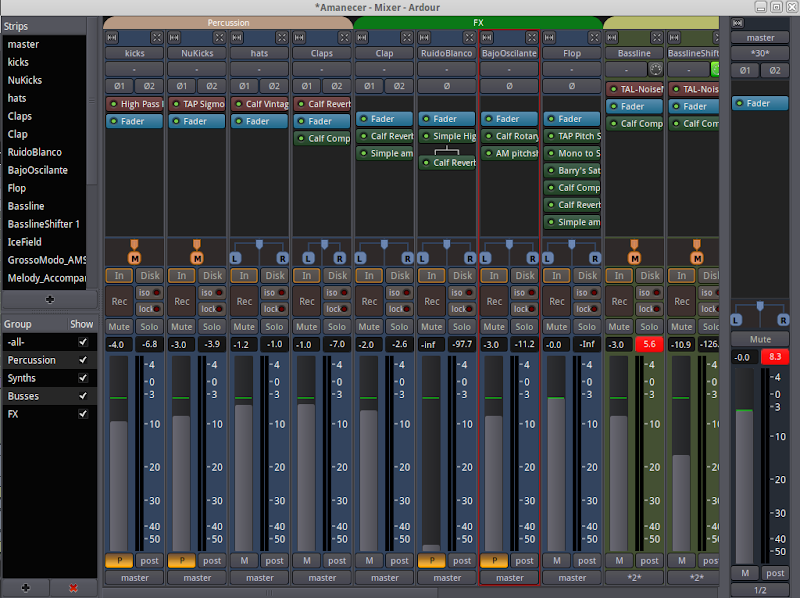Viewport: 800px width, 598px height.
Task: Toggle Calf Rotary plugin LED on BajoOscilante
Action: [488, 136]
